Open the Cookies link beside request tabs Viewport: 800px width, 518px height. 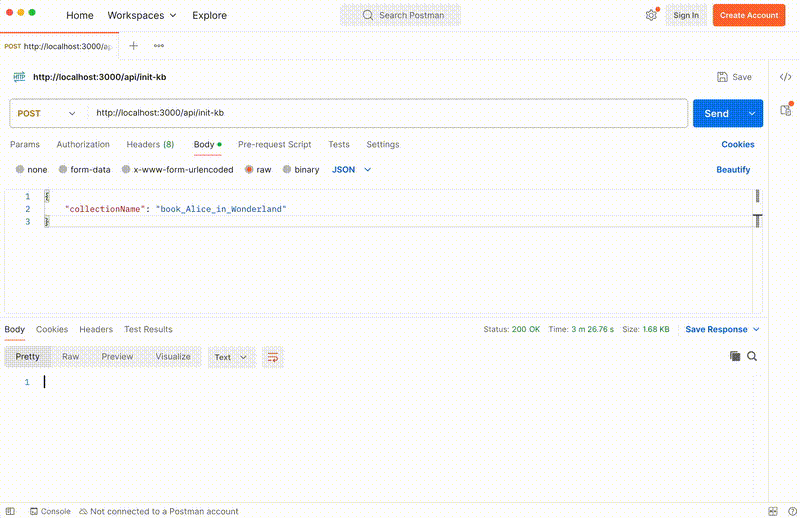click(x=738, y=144)
